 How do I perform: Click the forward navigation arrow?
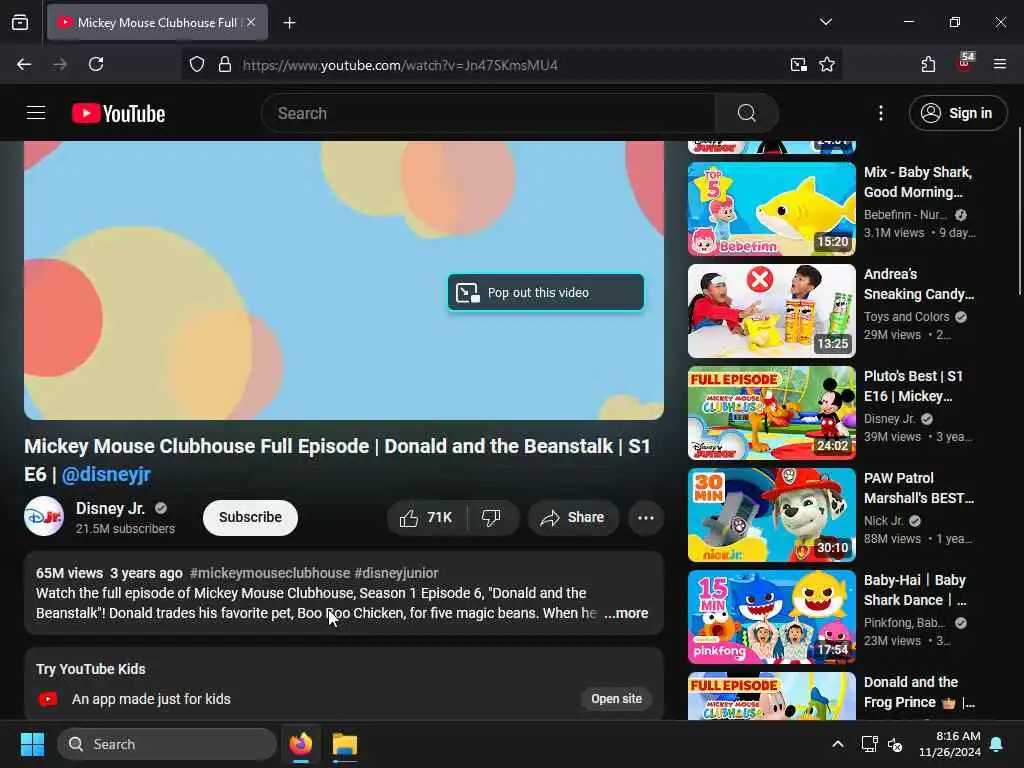tap(60, 64)
